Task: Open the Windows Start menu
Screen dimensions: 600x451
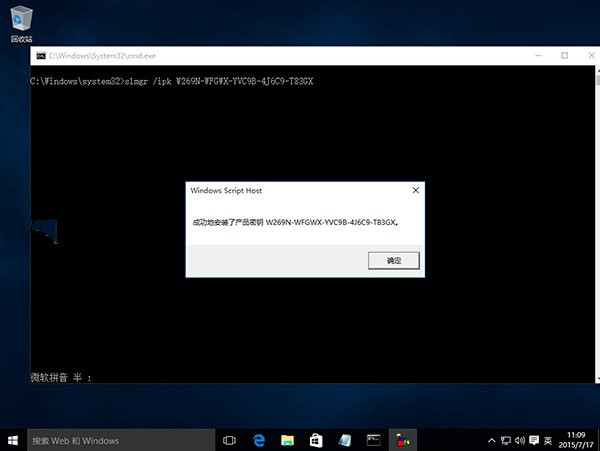Action: (13, 440)
